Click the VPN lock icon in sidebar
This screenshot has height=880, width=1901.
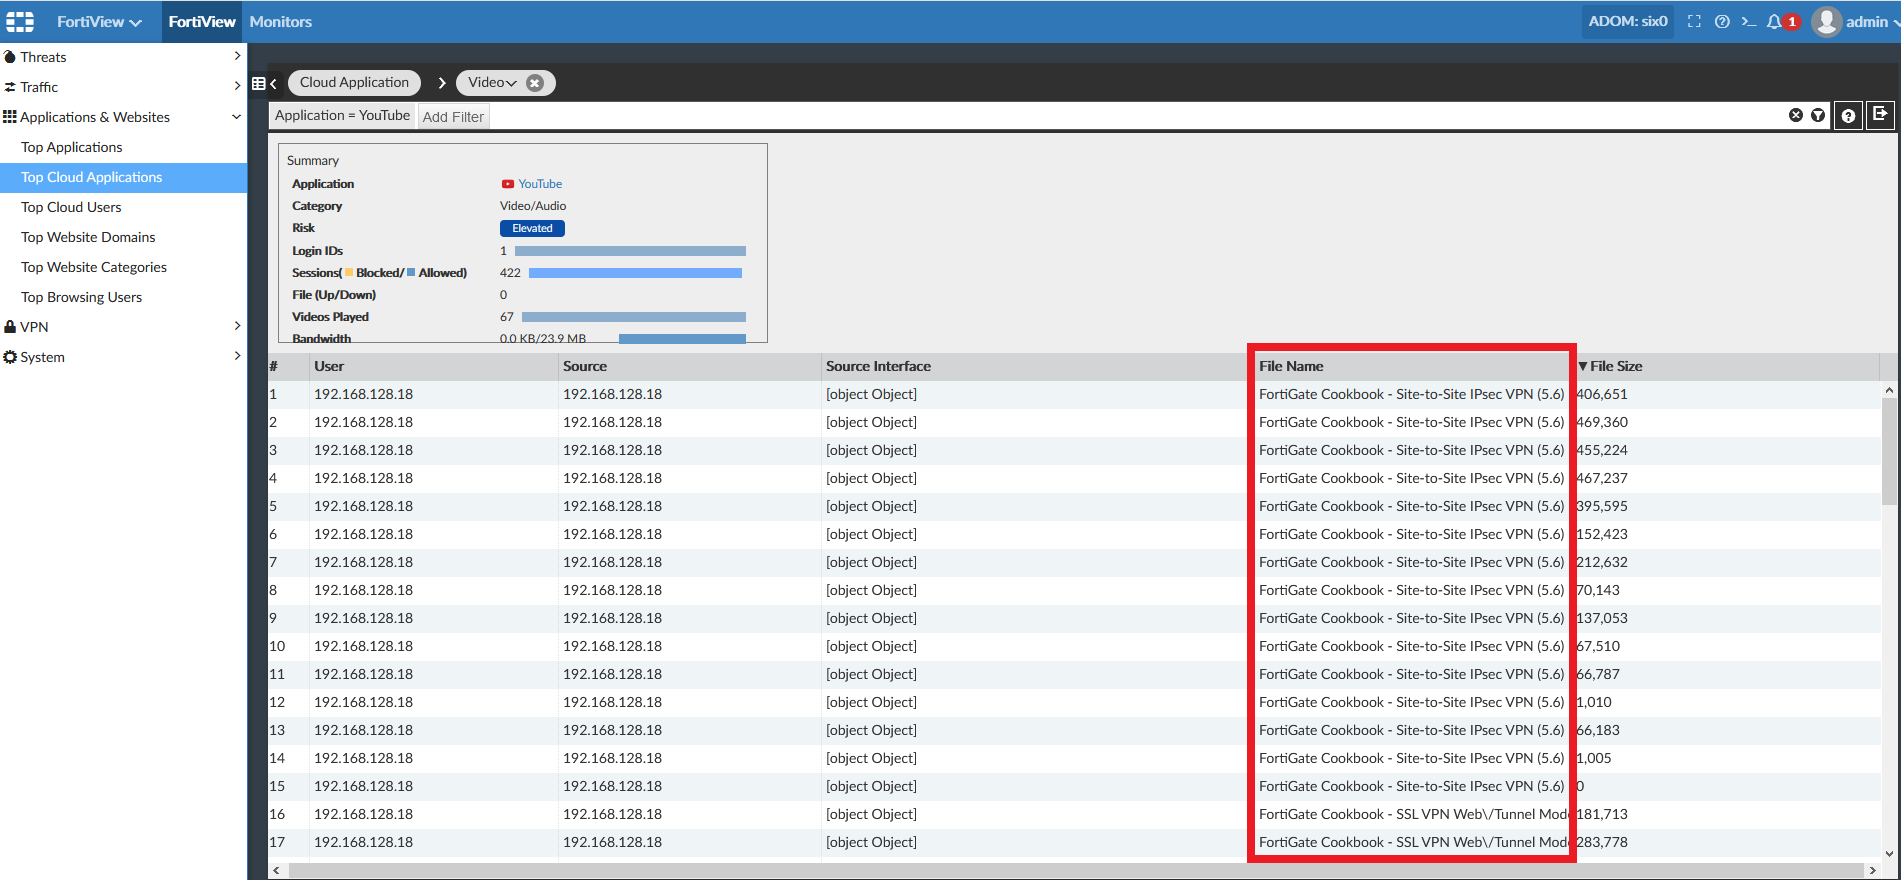(x=10, y=327)
